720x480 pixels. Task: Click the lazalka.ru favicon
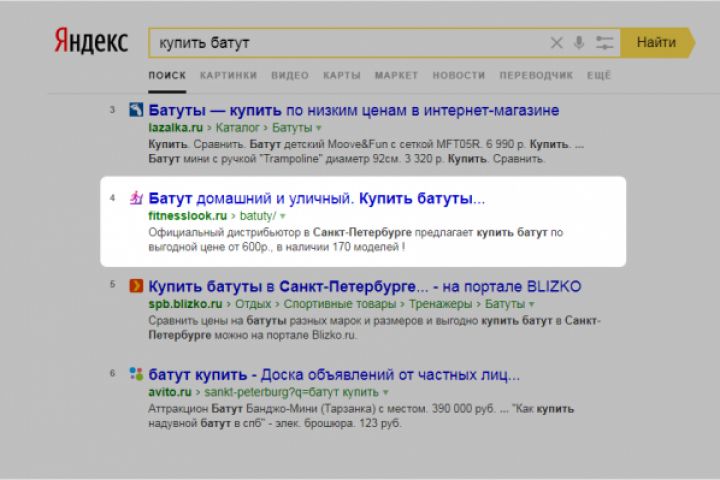click(x=136, y=110)
